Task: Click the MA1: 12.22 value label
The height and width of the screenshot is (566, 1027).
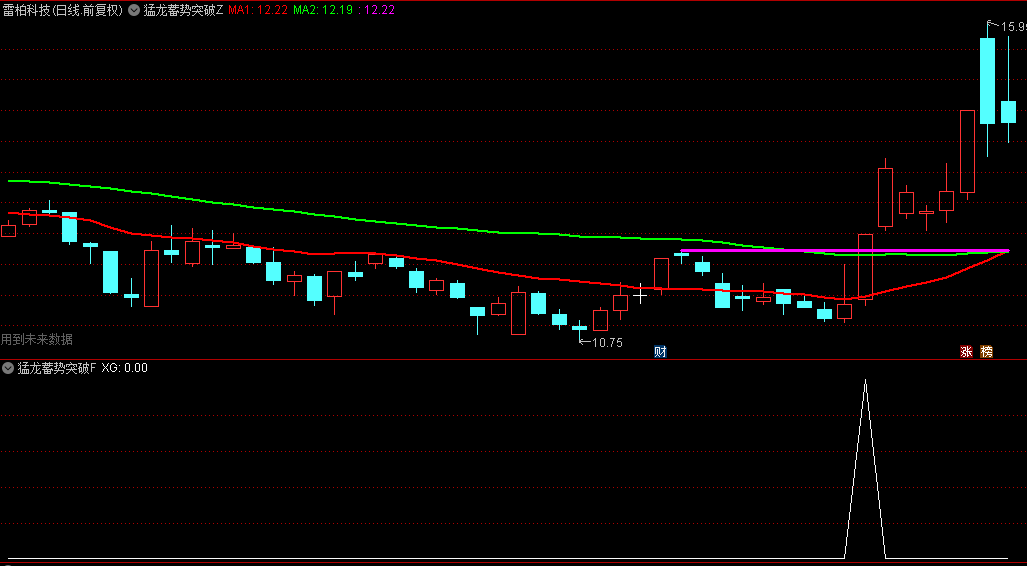Action: [x=258, y=10]
